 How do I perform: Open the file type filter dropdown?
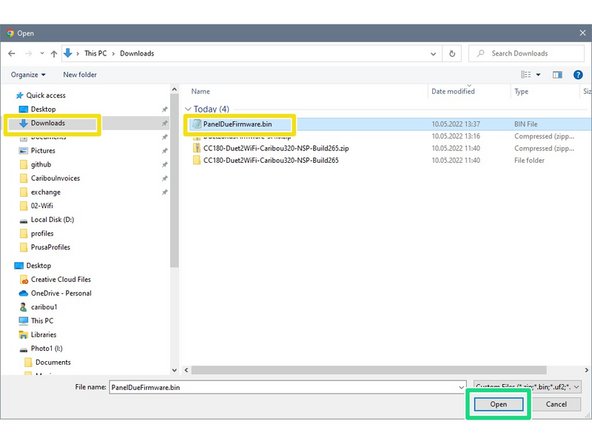527,387
